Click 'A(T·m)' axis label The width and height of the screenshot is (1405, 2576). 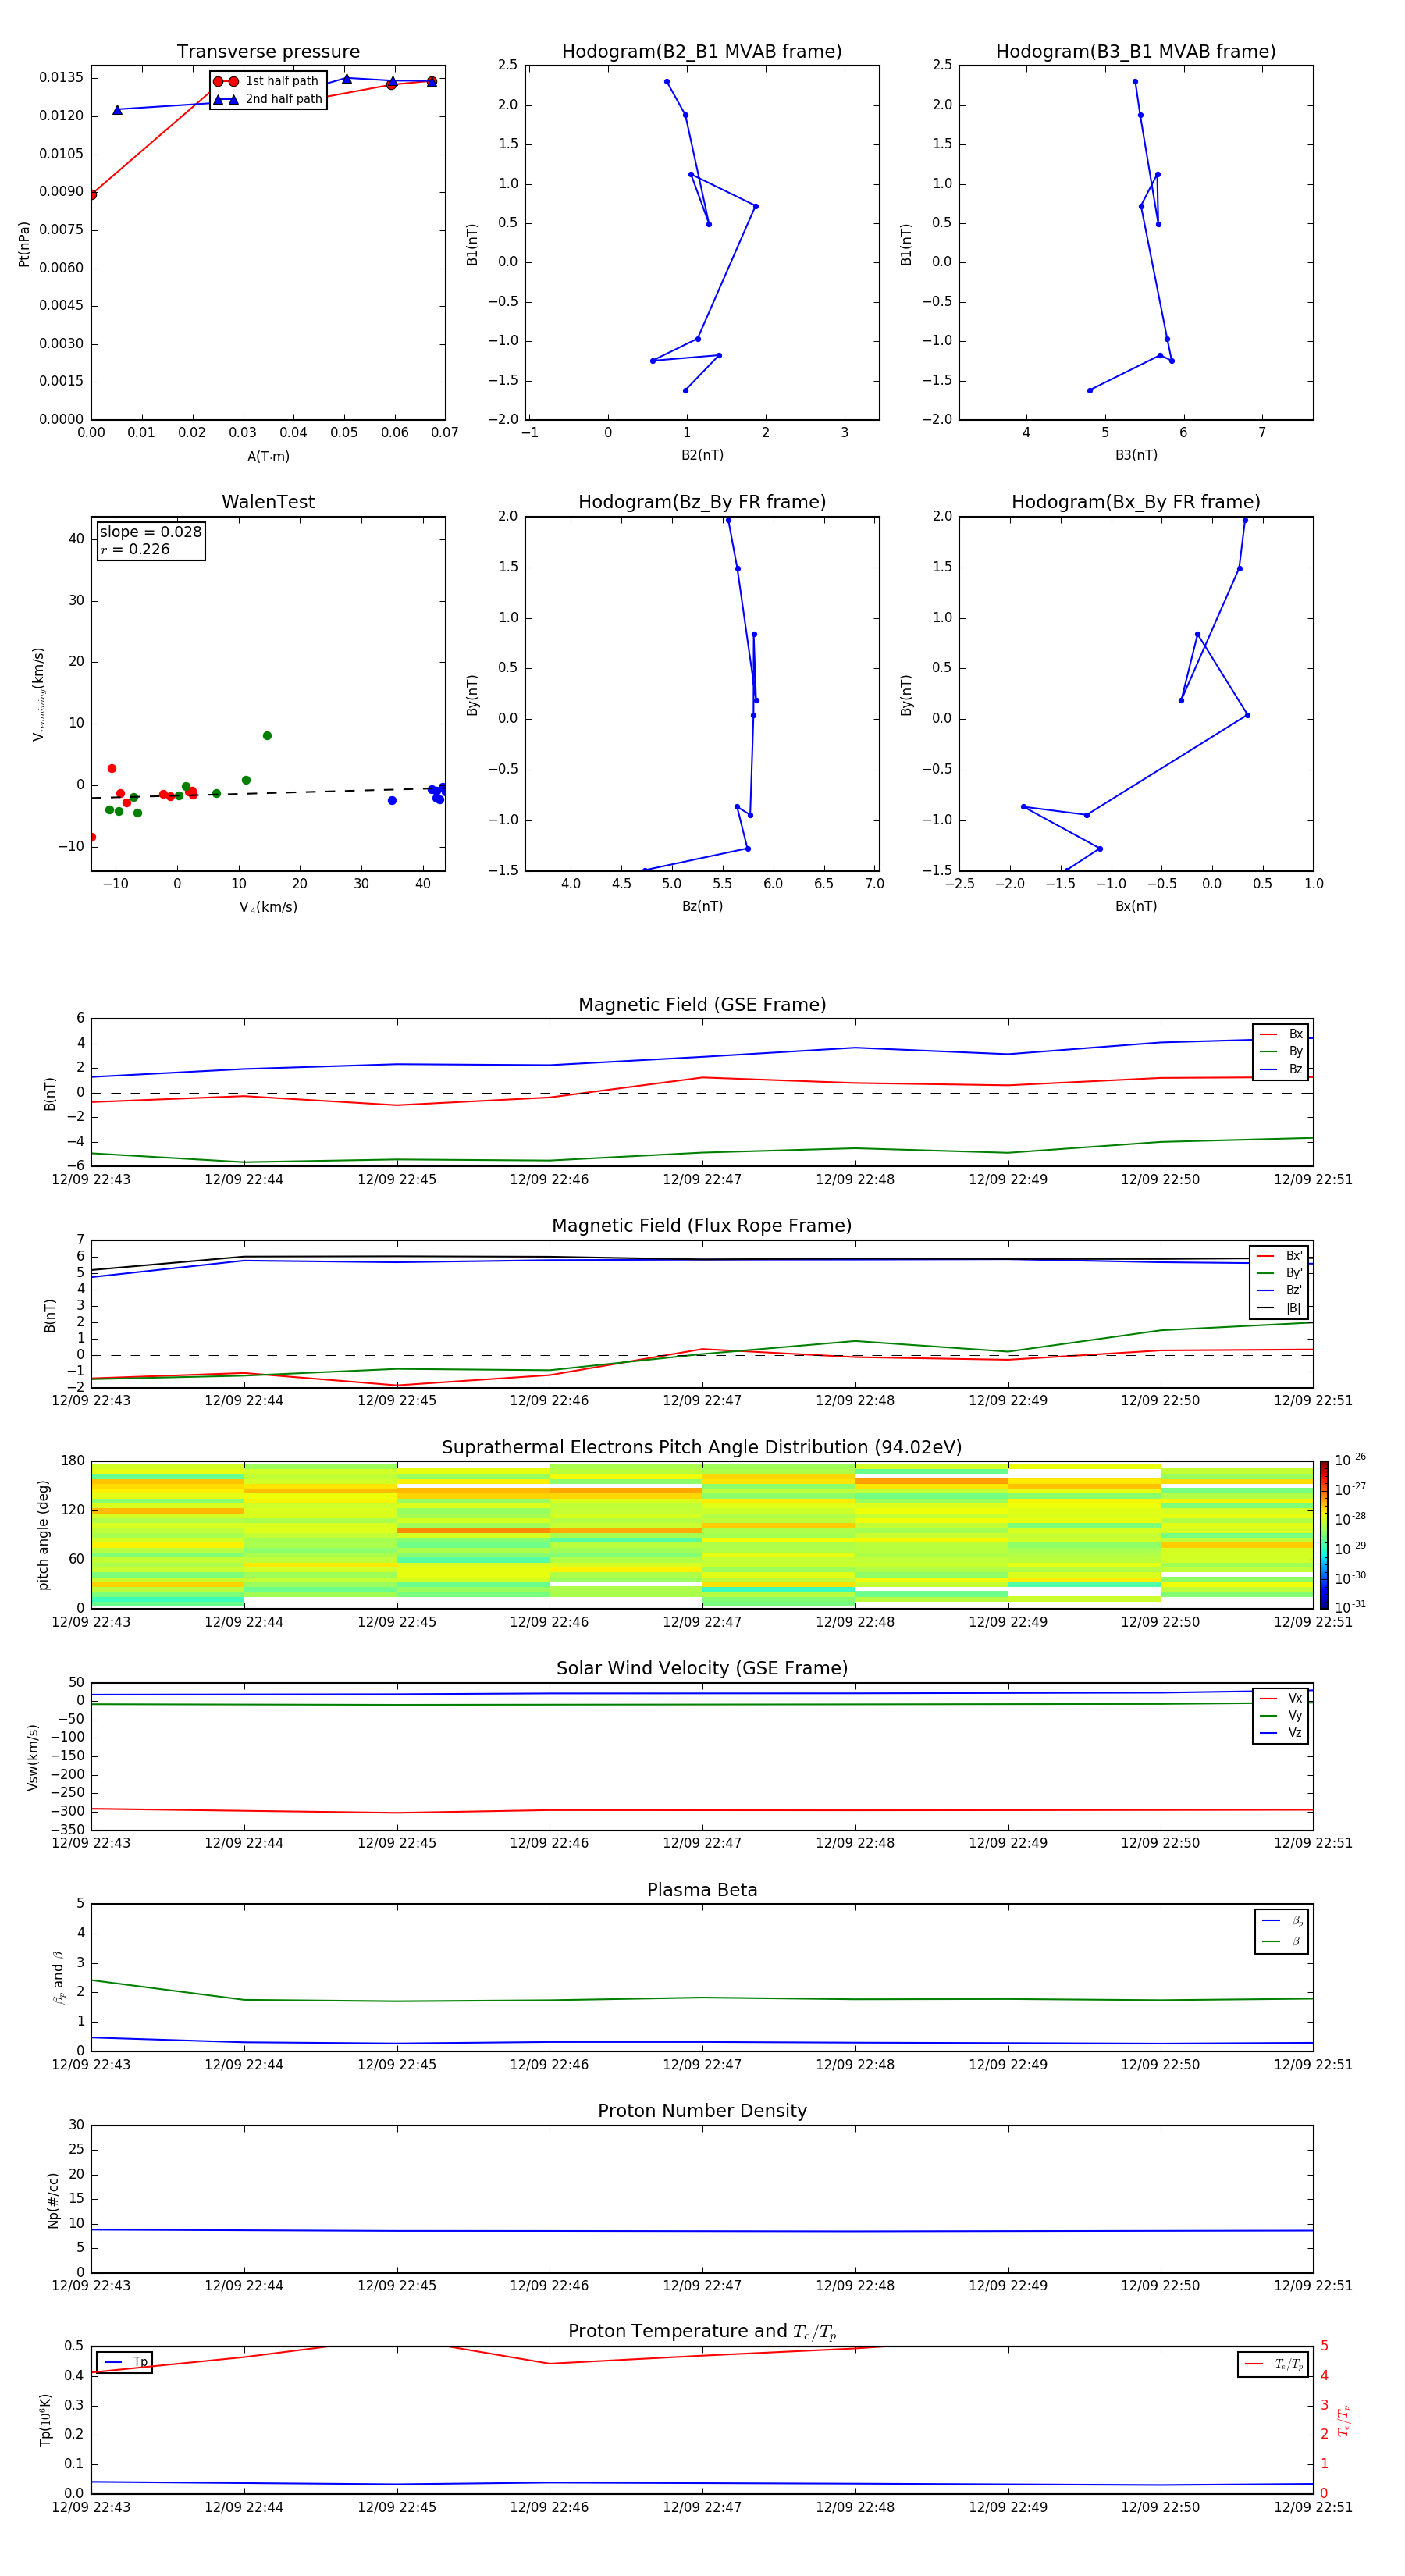268,456
